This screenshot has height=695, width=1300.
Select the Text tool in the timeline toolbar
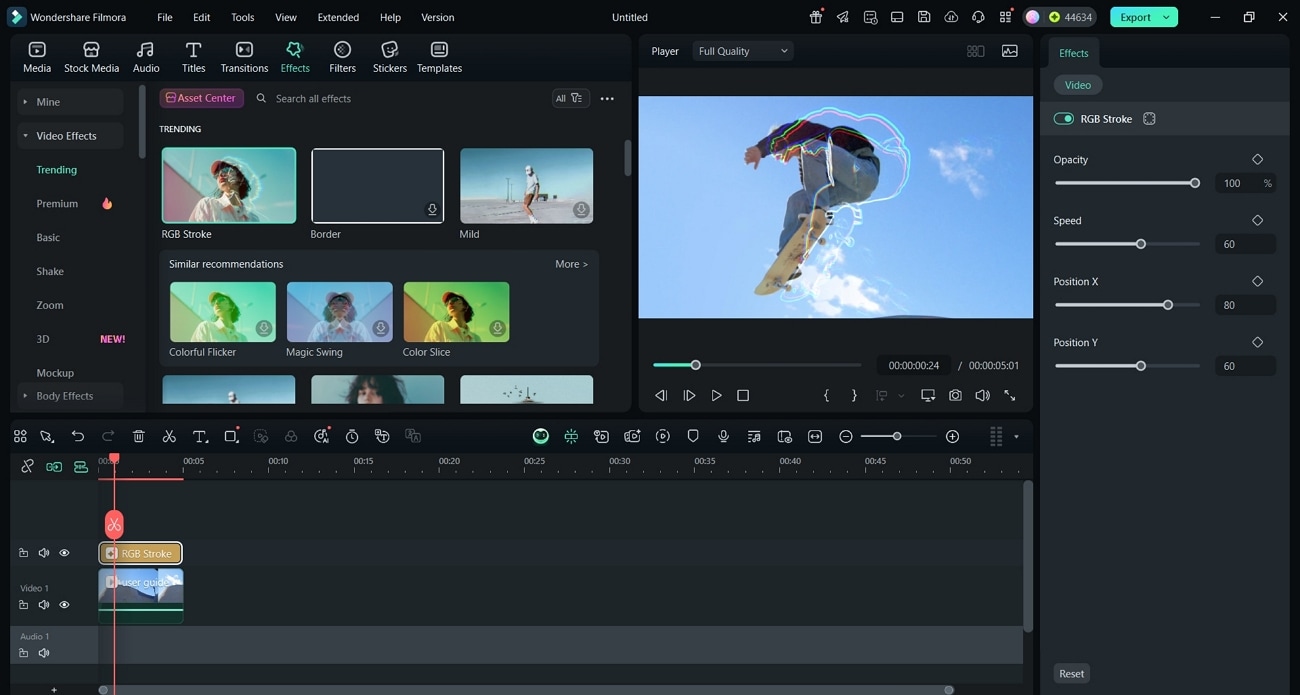pos(200,436)
